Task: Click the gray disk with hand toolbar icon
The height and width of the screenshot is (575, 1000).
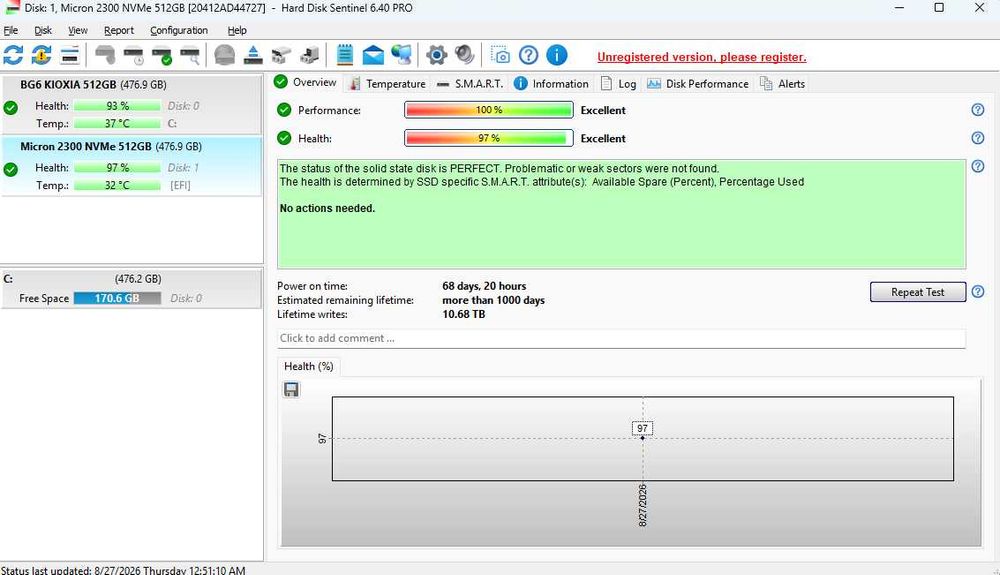Action: tap(105, 55)
